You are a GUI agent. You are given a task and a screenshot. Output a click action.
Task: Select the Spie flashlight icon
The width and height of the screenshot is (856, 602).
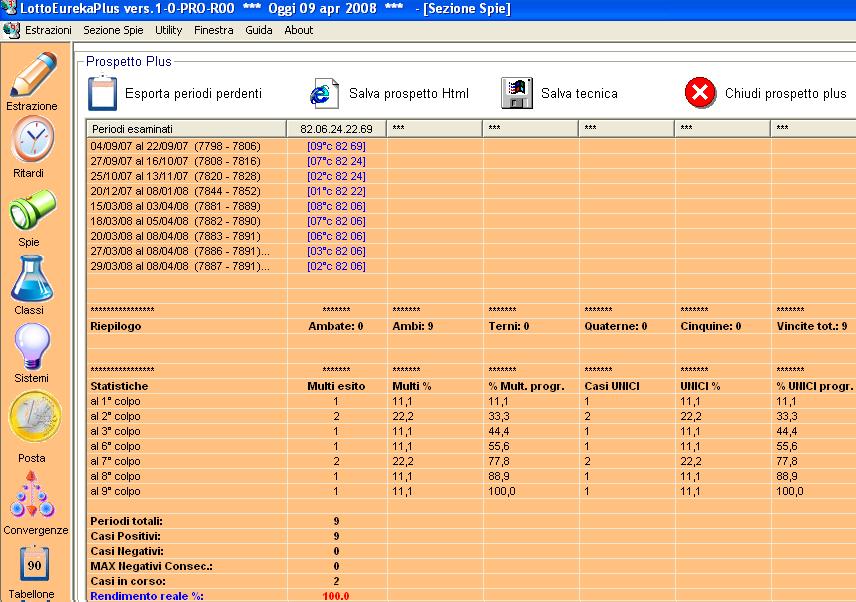tap(32, 211)
